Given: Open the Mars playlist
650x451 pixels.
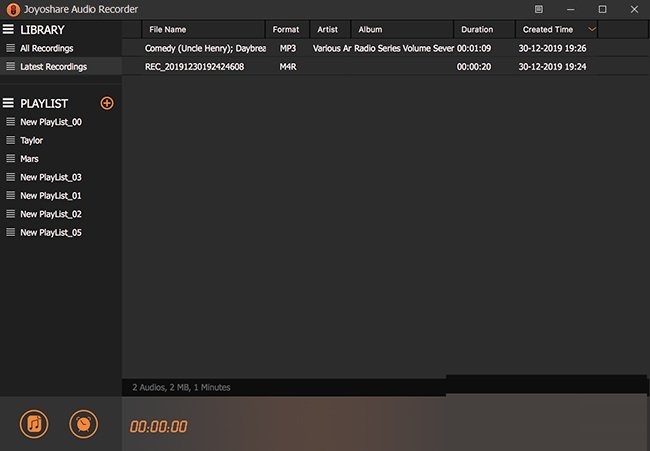Looking at the screenshot, I should pyautogui.click(x=30, y=159).
